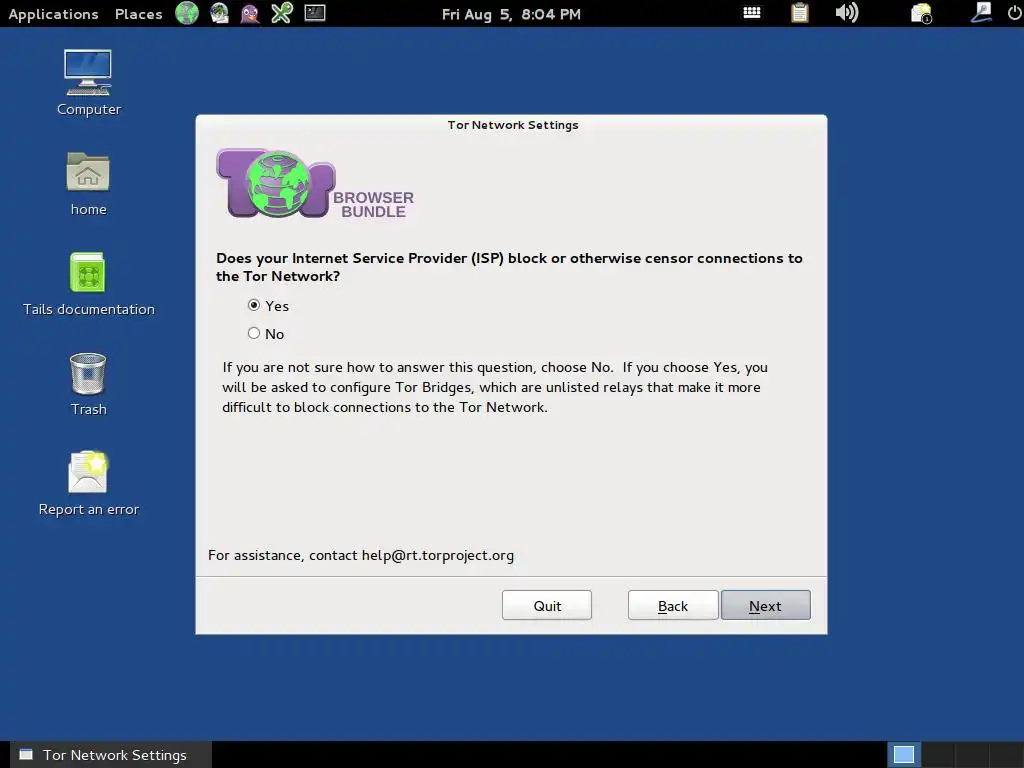Launch the Terminal icon in top panel
The width and height of the screenshot is (1024, 768).
315,13
